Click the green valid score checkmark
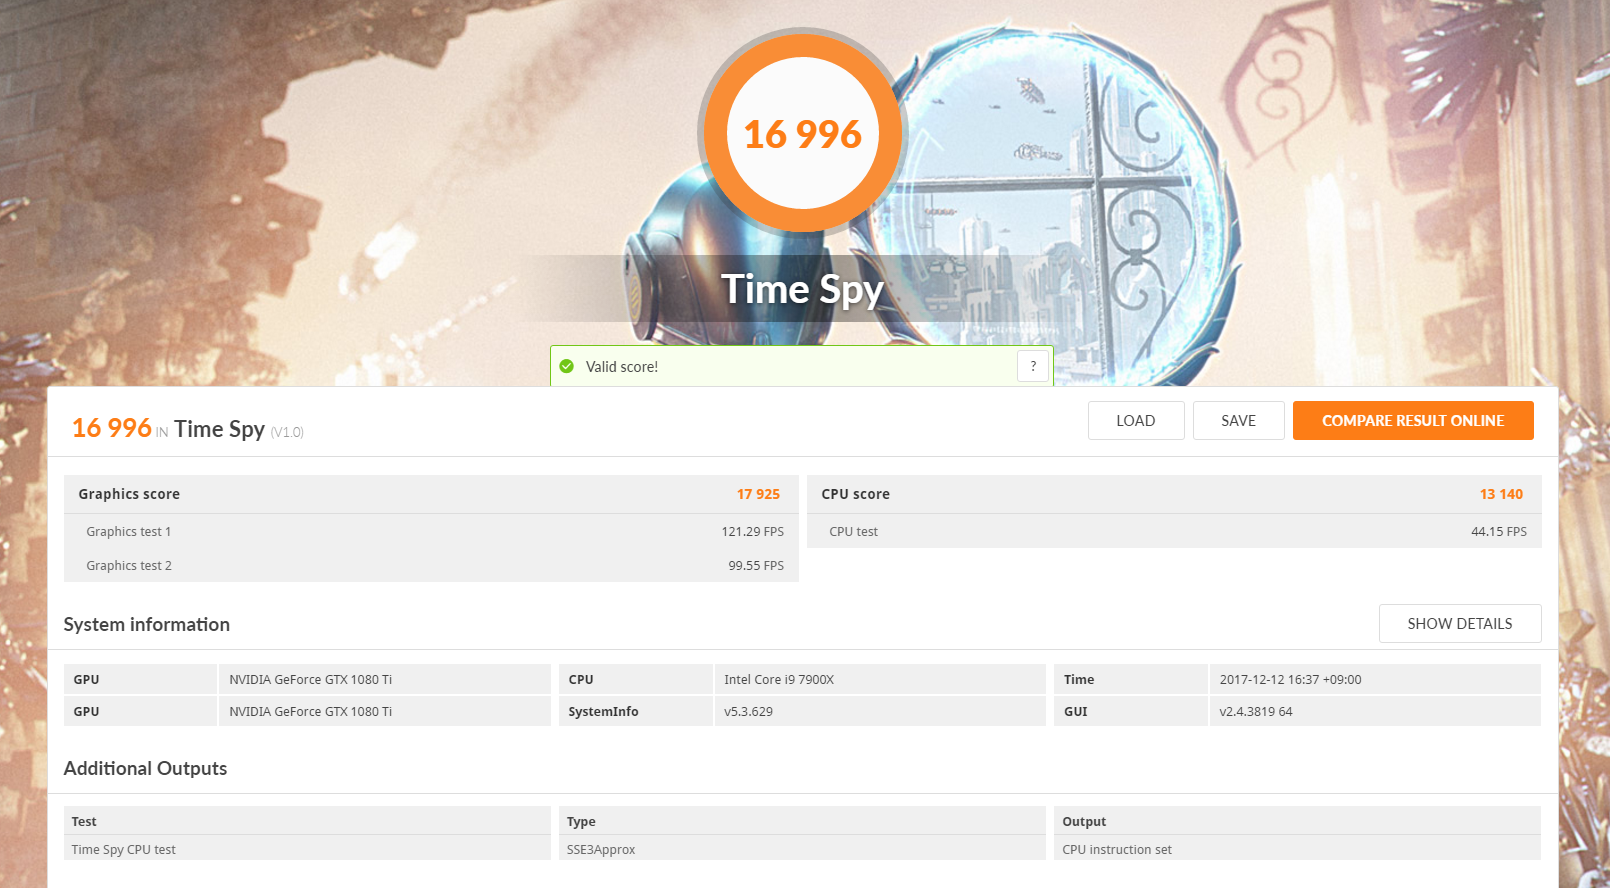The image size is (1610, 888). pyautogui.click(x=567, y=366)
